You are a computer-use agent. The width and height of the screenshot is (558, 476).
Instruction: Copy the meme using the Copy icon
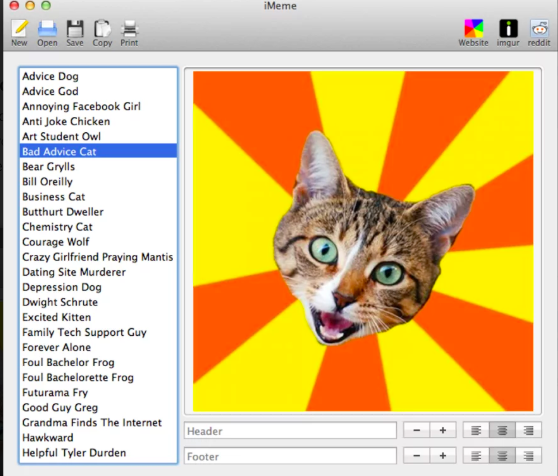coord(102,29)
